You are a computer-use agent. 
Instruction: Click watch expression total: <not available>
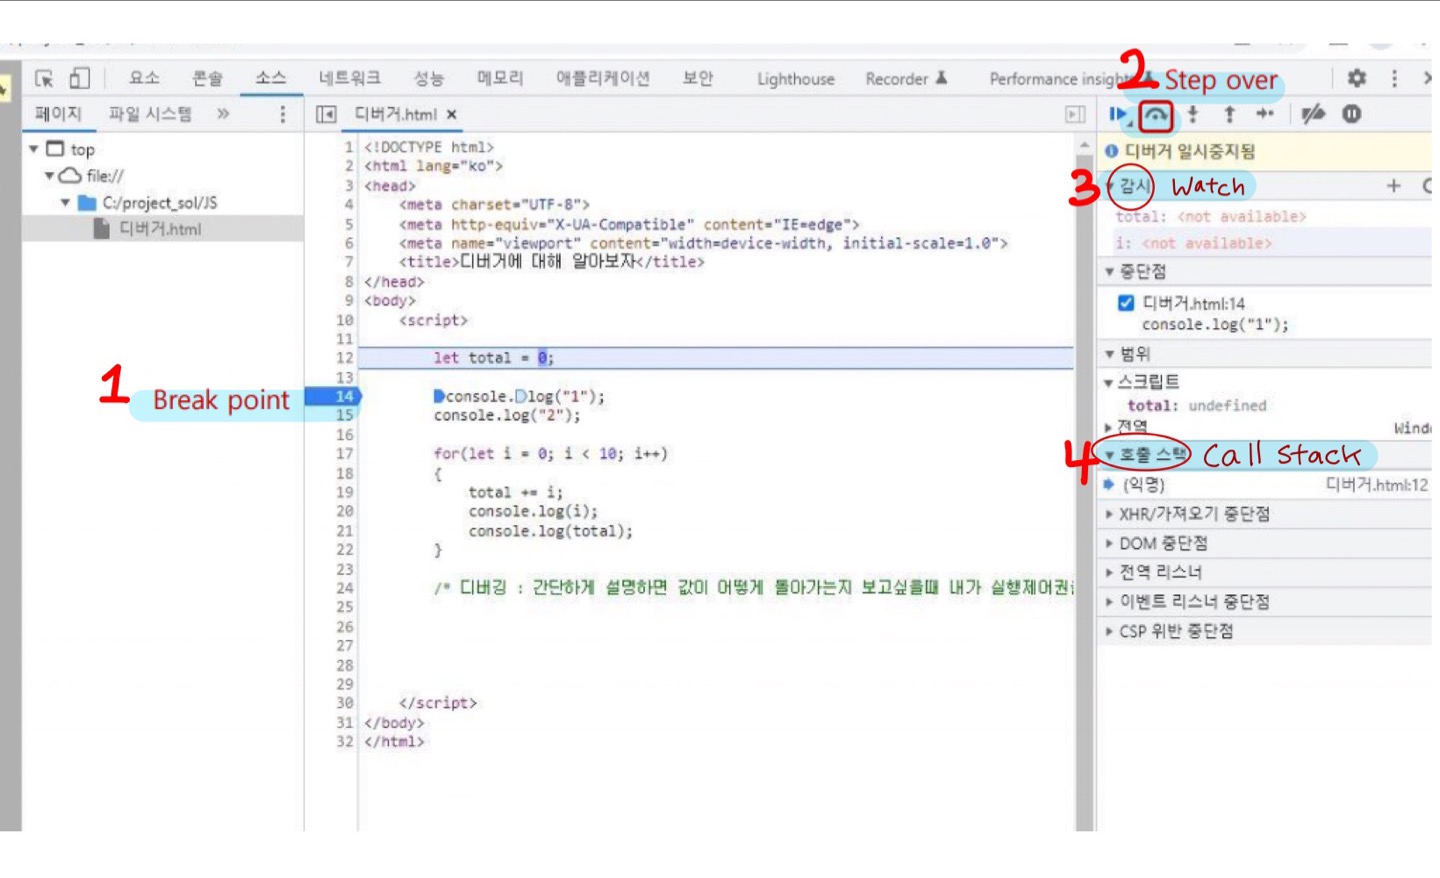pyautogui.click(x=1210, y=217)
